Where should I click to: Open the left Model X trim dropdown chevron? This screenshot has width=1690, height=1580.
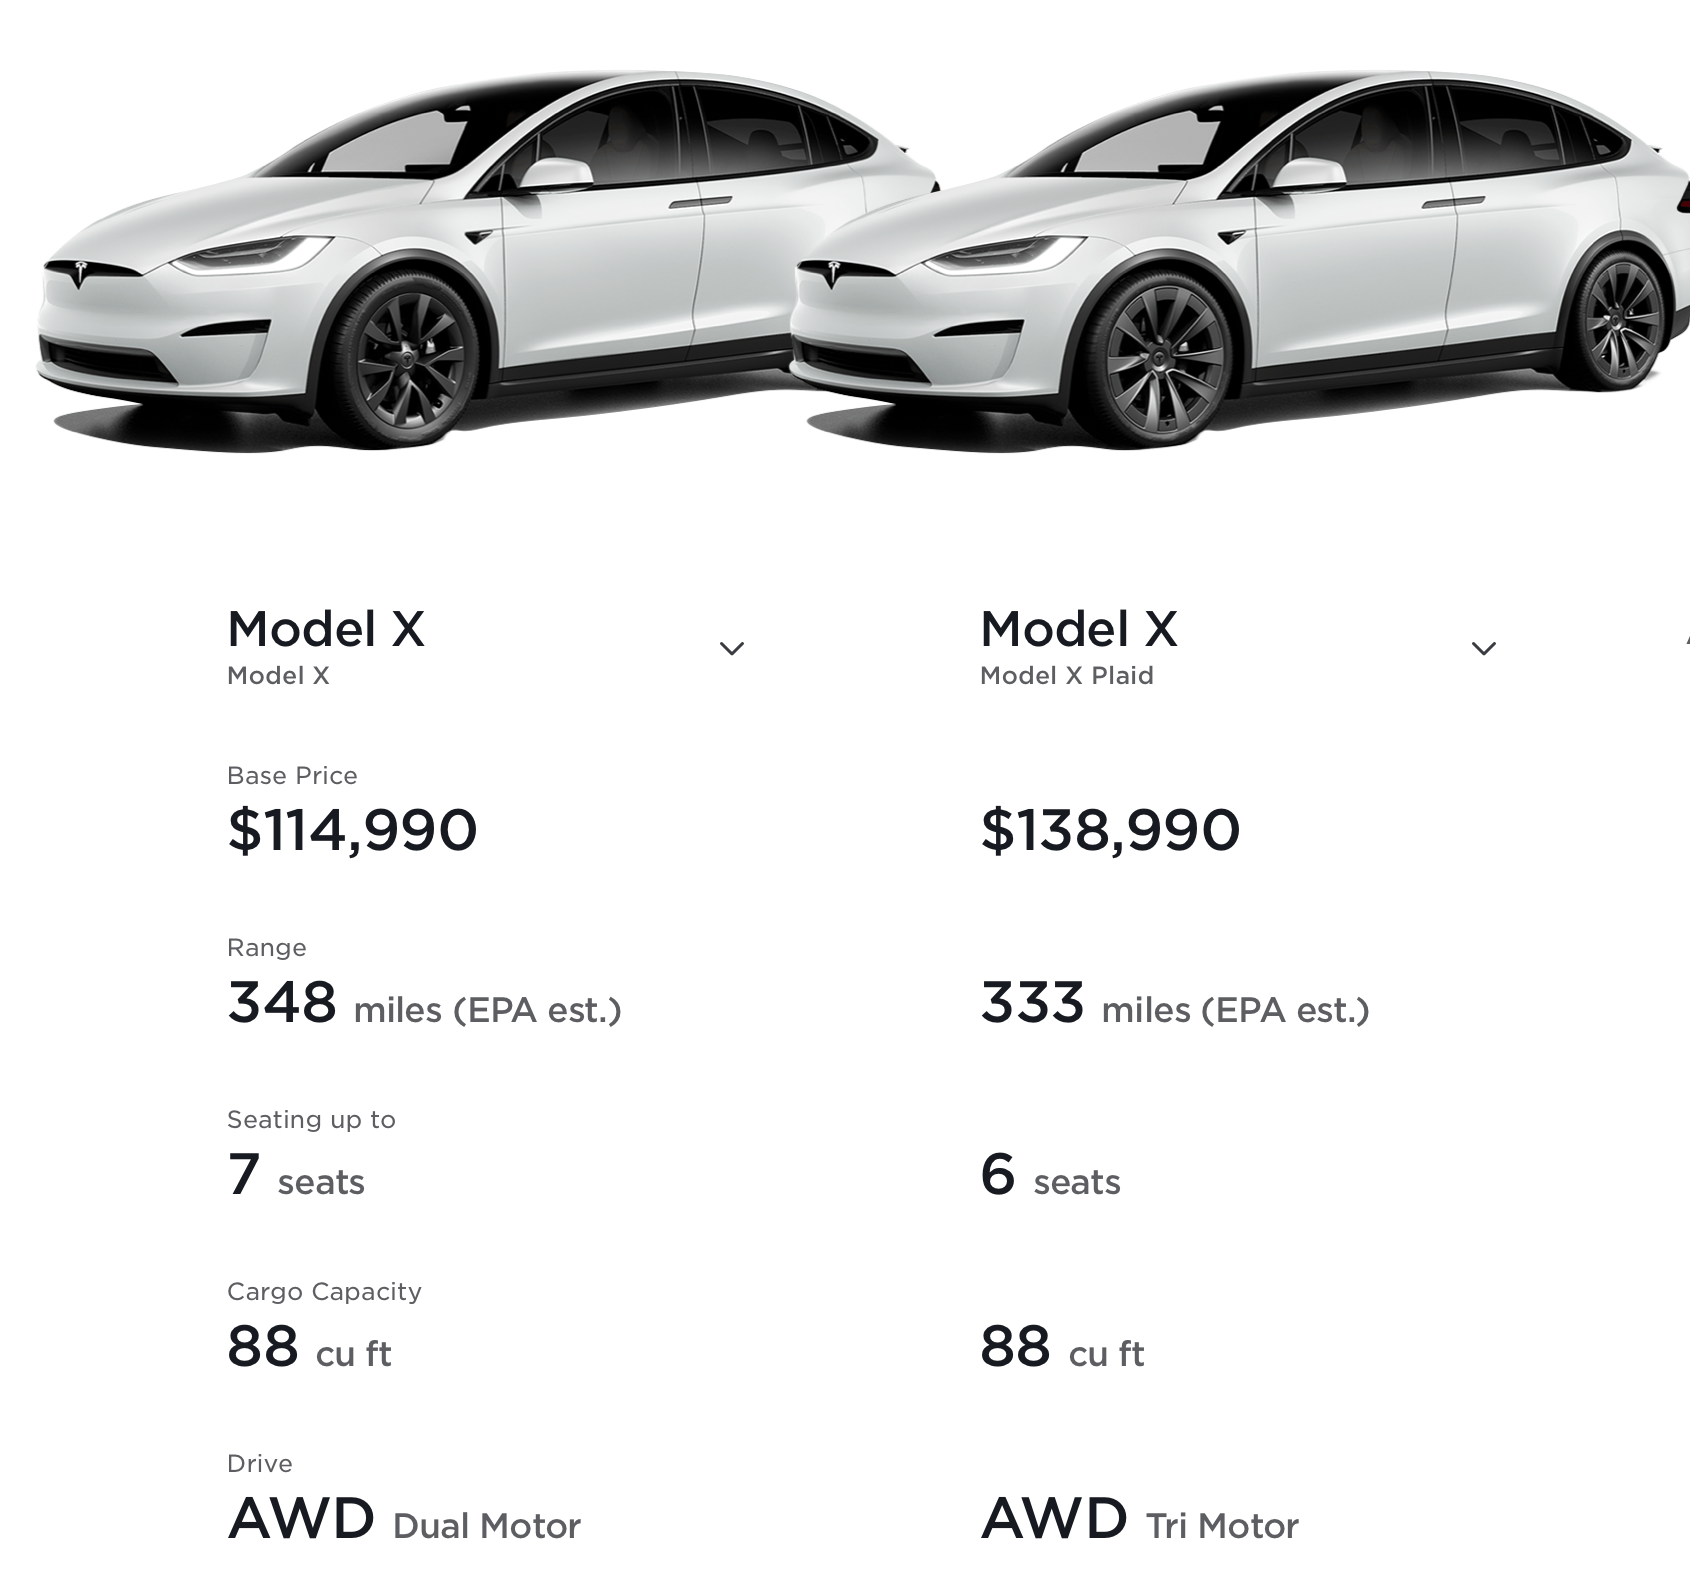pos(732,649)
